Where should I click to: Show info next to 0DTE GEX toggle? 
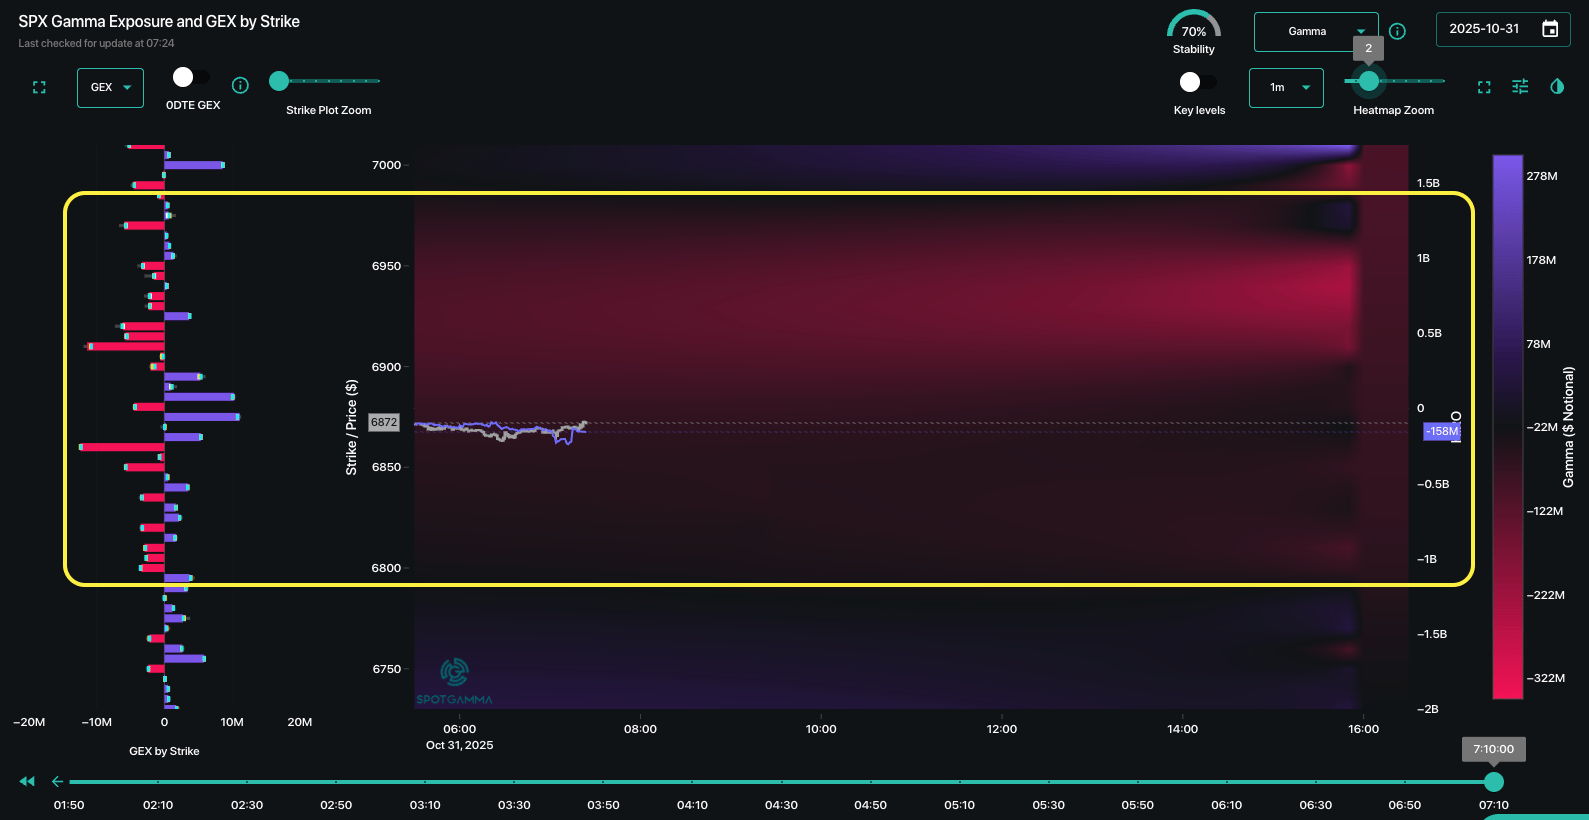[240, 85]
